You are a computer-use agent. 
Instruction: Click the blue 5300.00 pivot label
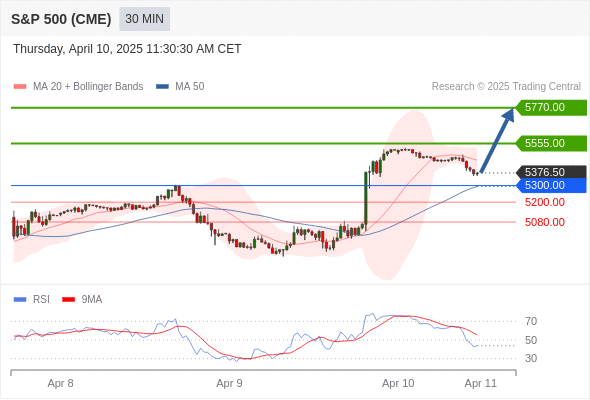click(x=551, y=186)
